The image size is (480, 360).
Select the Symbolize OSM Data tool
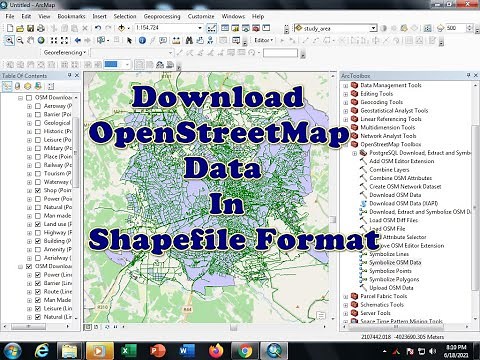(x=395, y=263)
